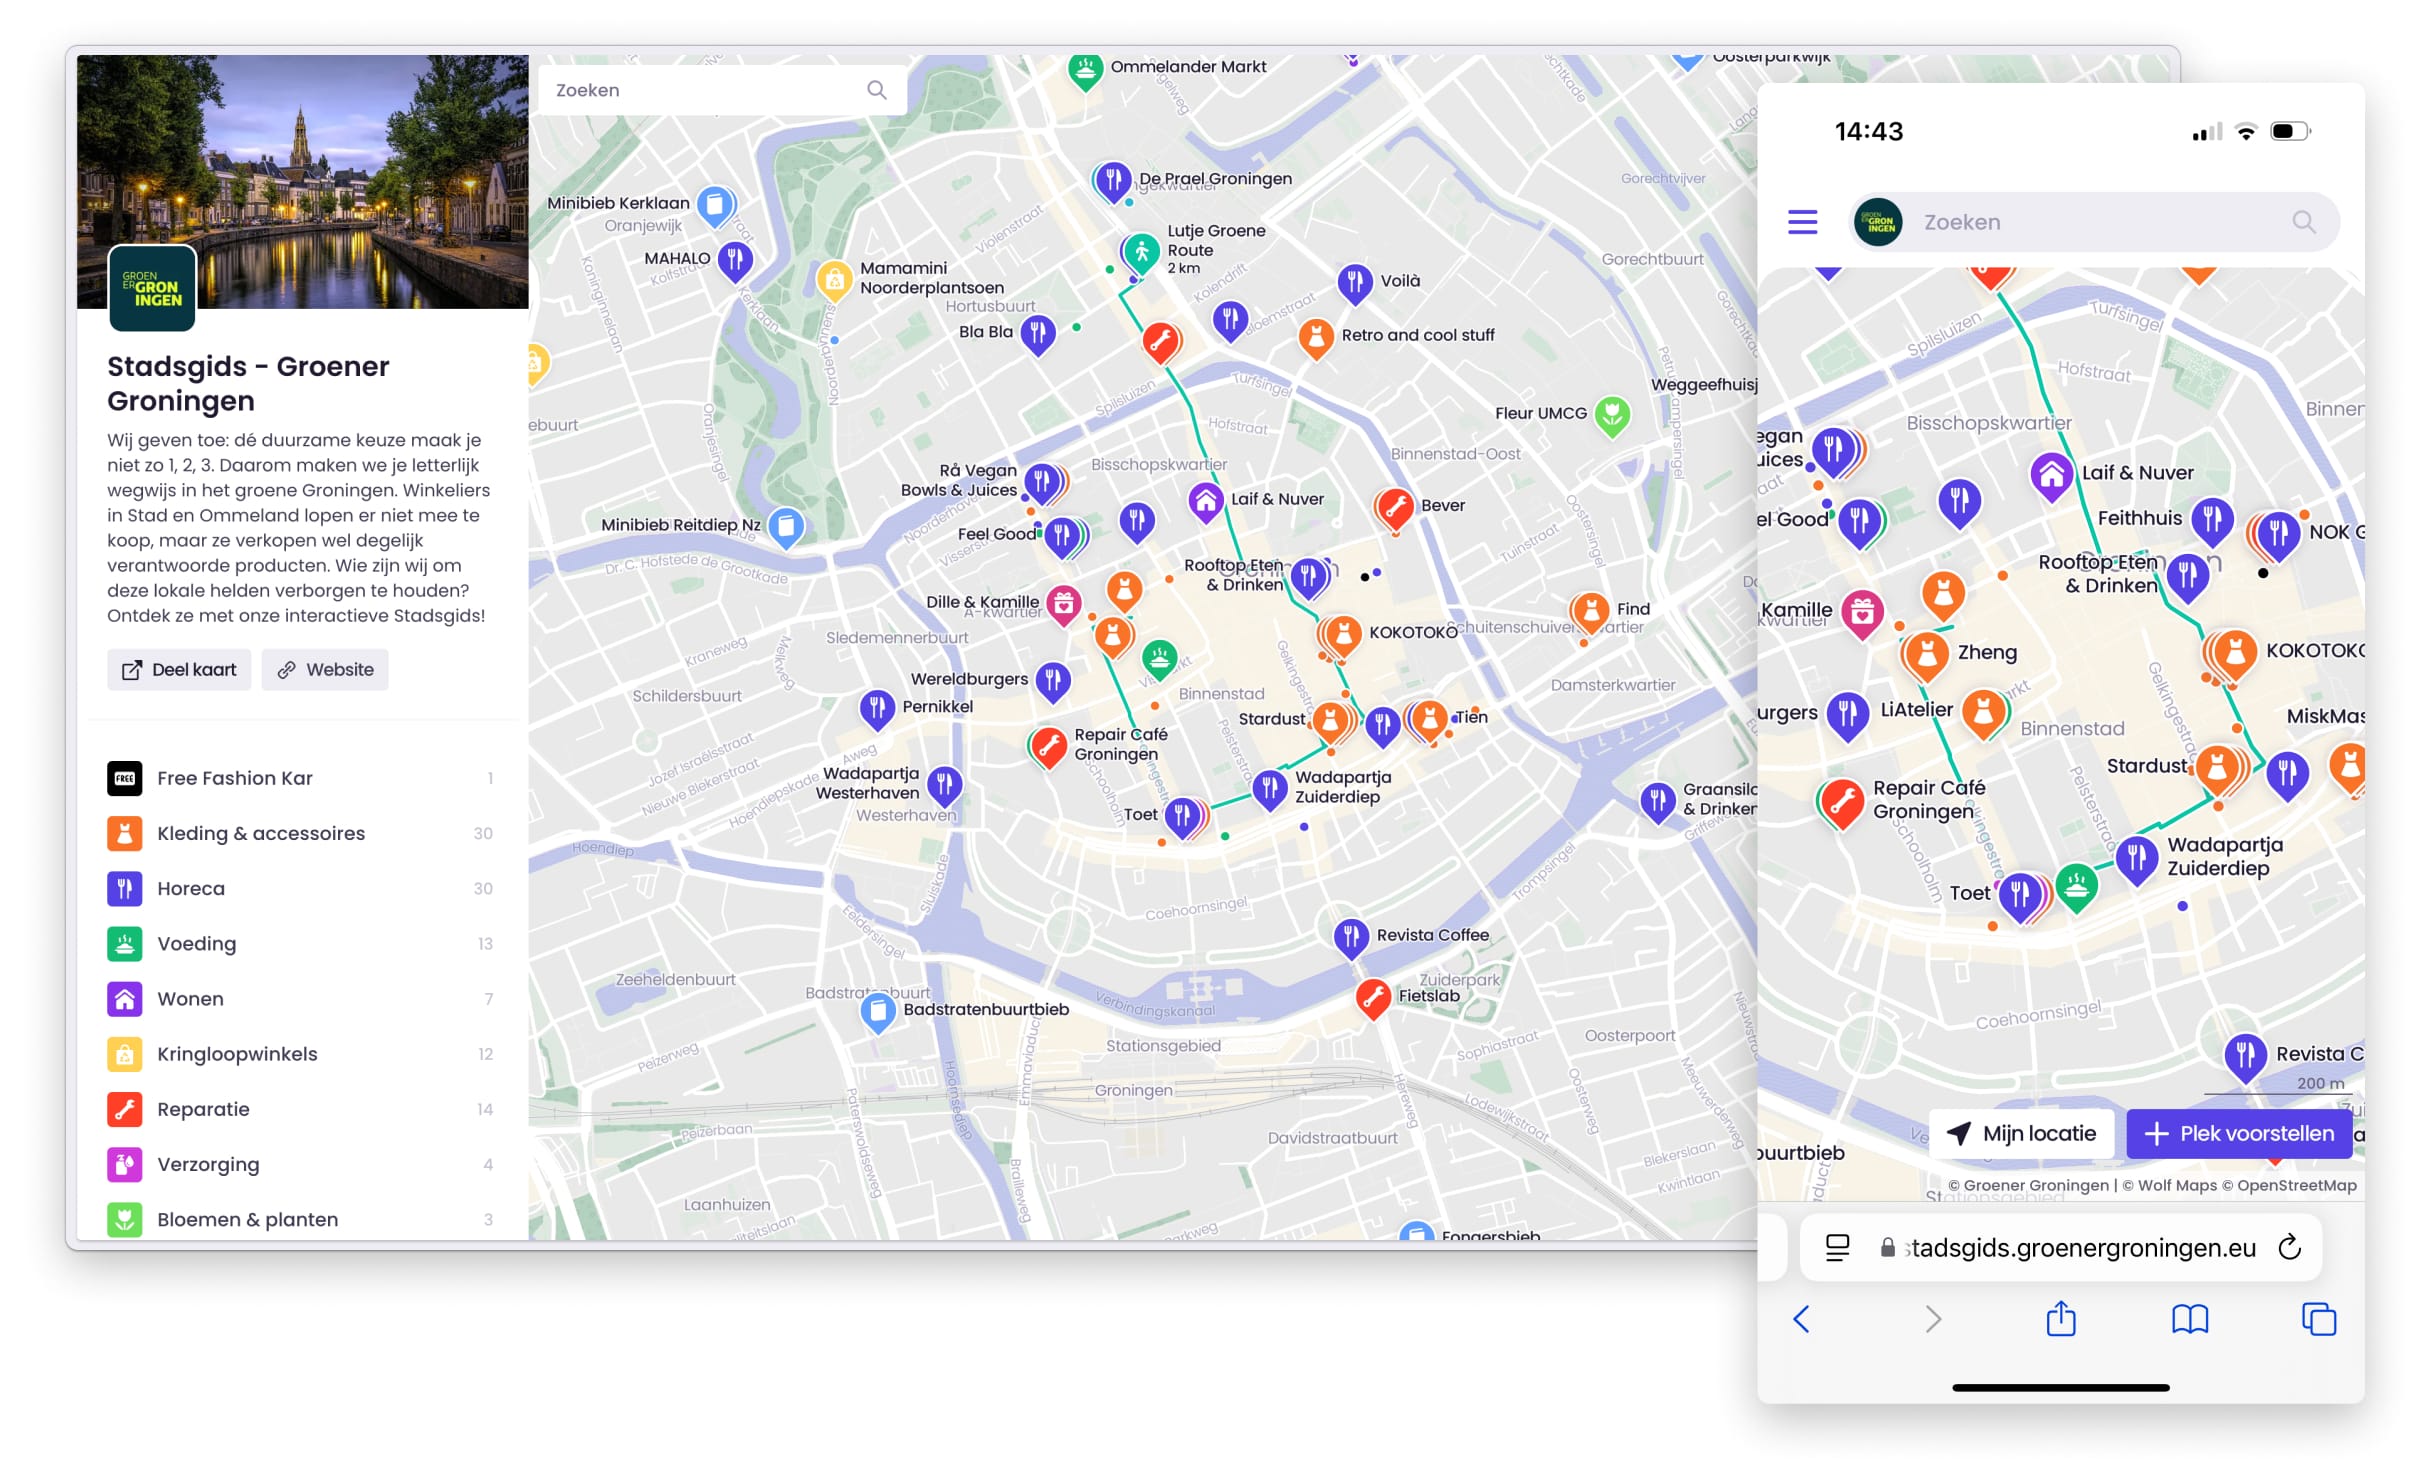
Task: Choose the Reparatie category
Action: (302, 1109)
